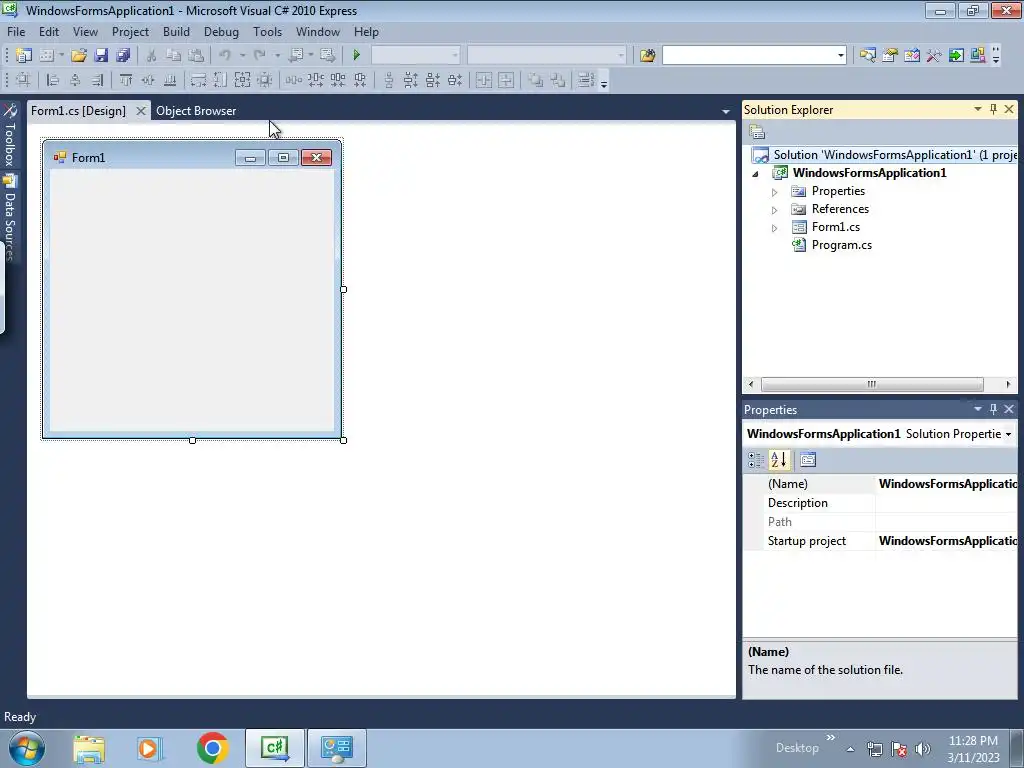Viewport: 1024px width, 768px height.
Task: Click the Save floppy disk icon
Action: click(101, 56)
